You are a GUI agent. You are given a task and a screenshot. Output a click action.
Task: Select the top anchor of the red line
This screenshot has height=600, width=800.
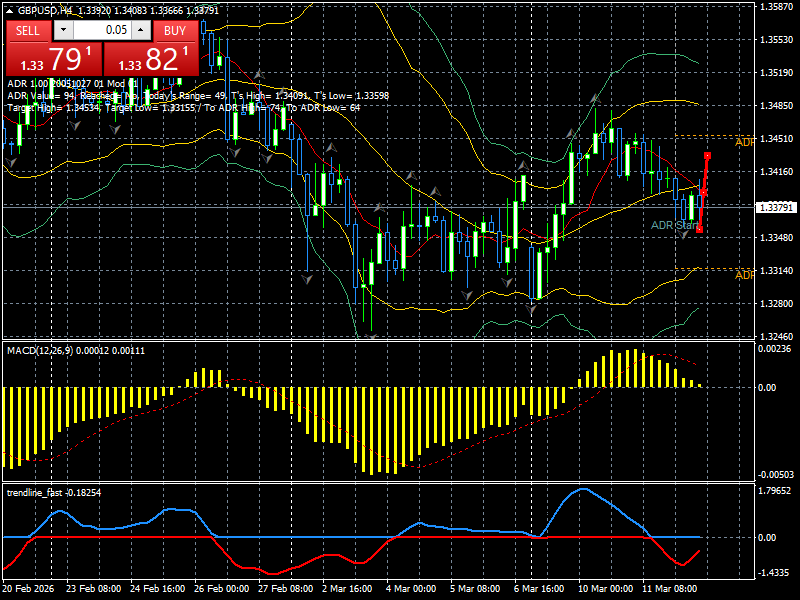coord(708,156)
